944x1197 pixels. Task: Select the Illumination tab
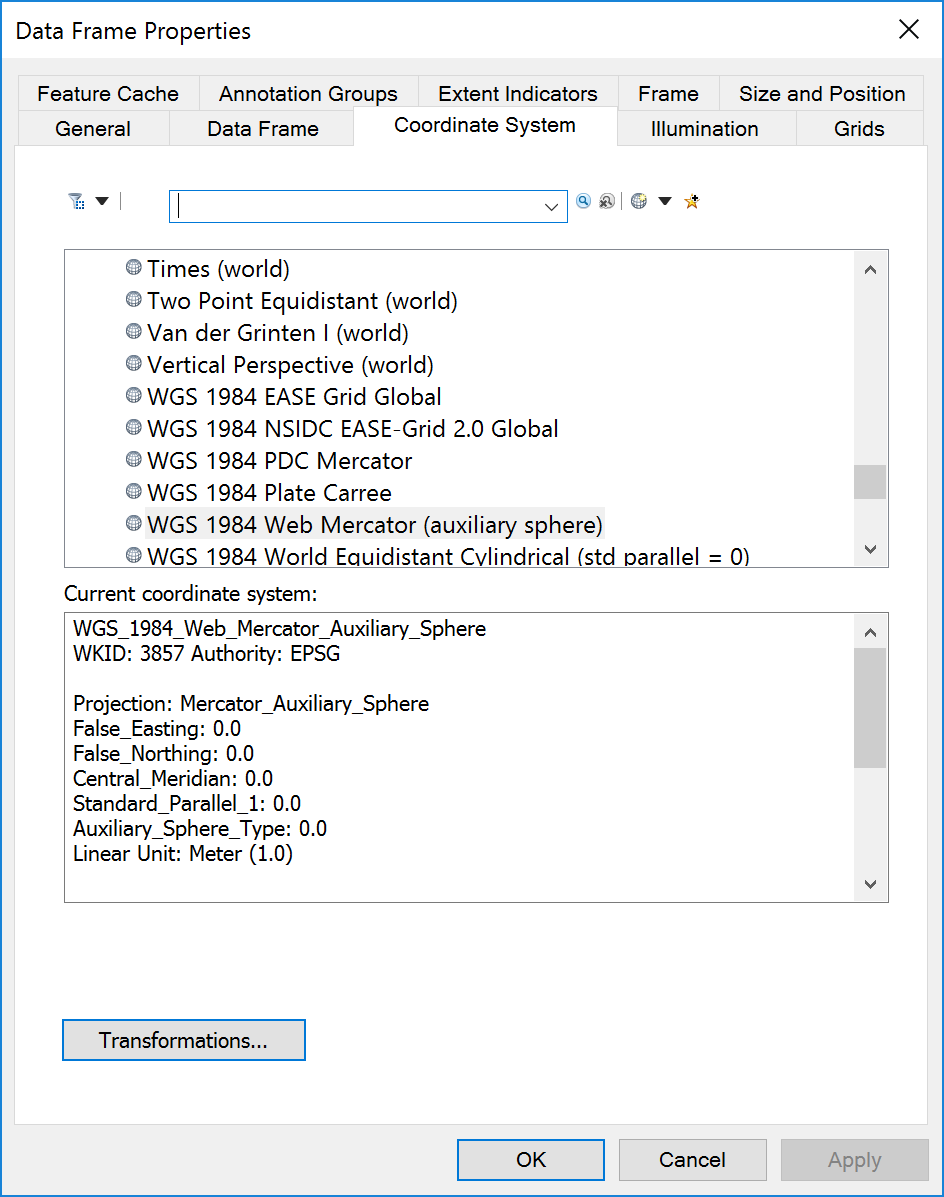point(704,128)
